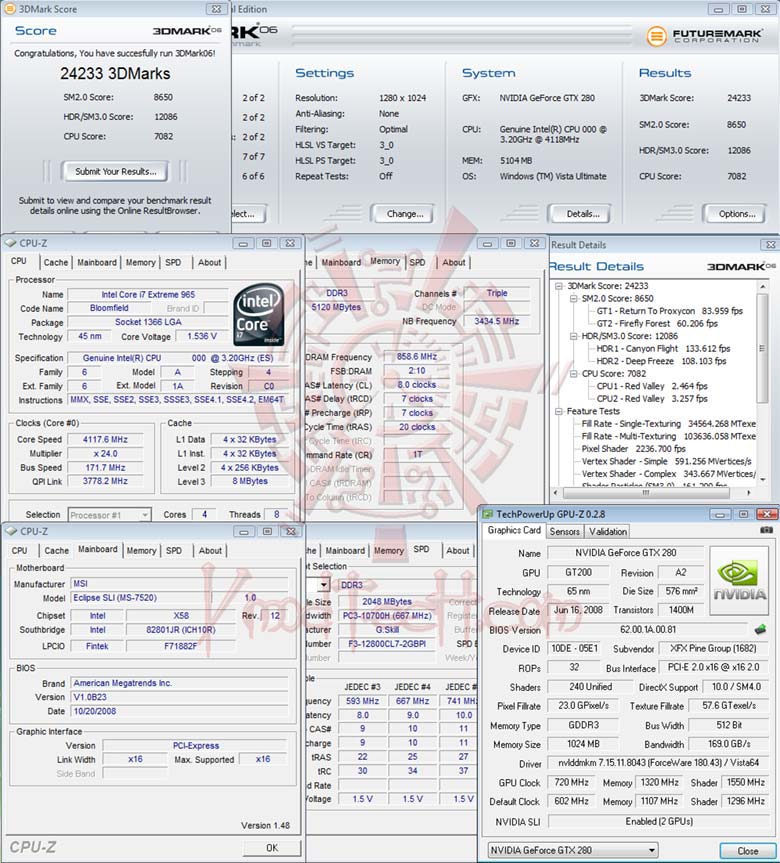Close the Result Details panel with its X

(x=770, y=244)
